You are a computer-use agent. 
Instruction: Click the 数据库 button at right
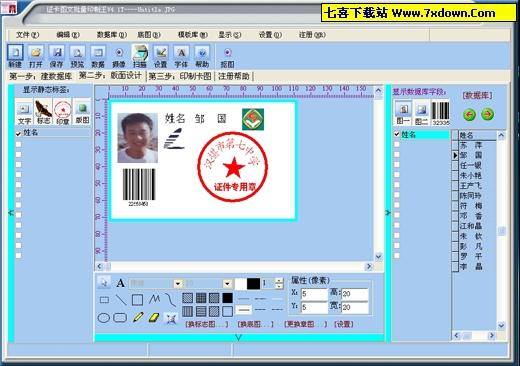click(x=478, y=96)
